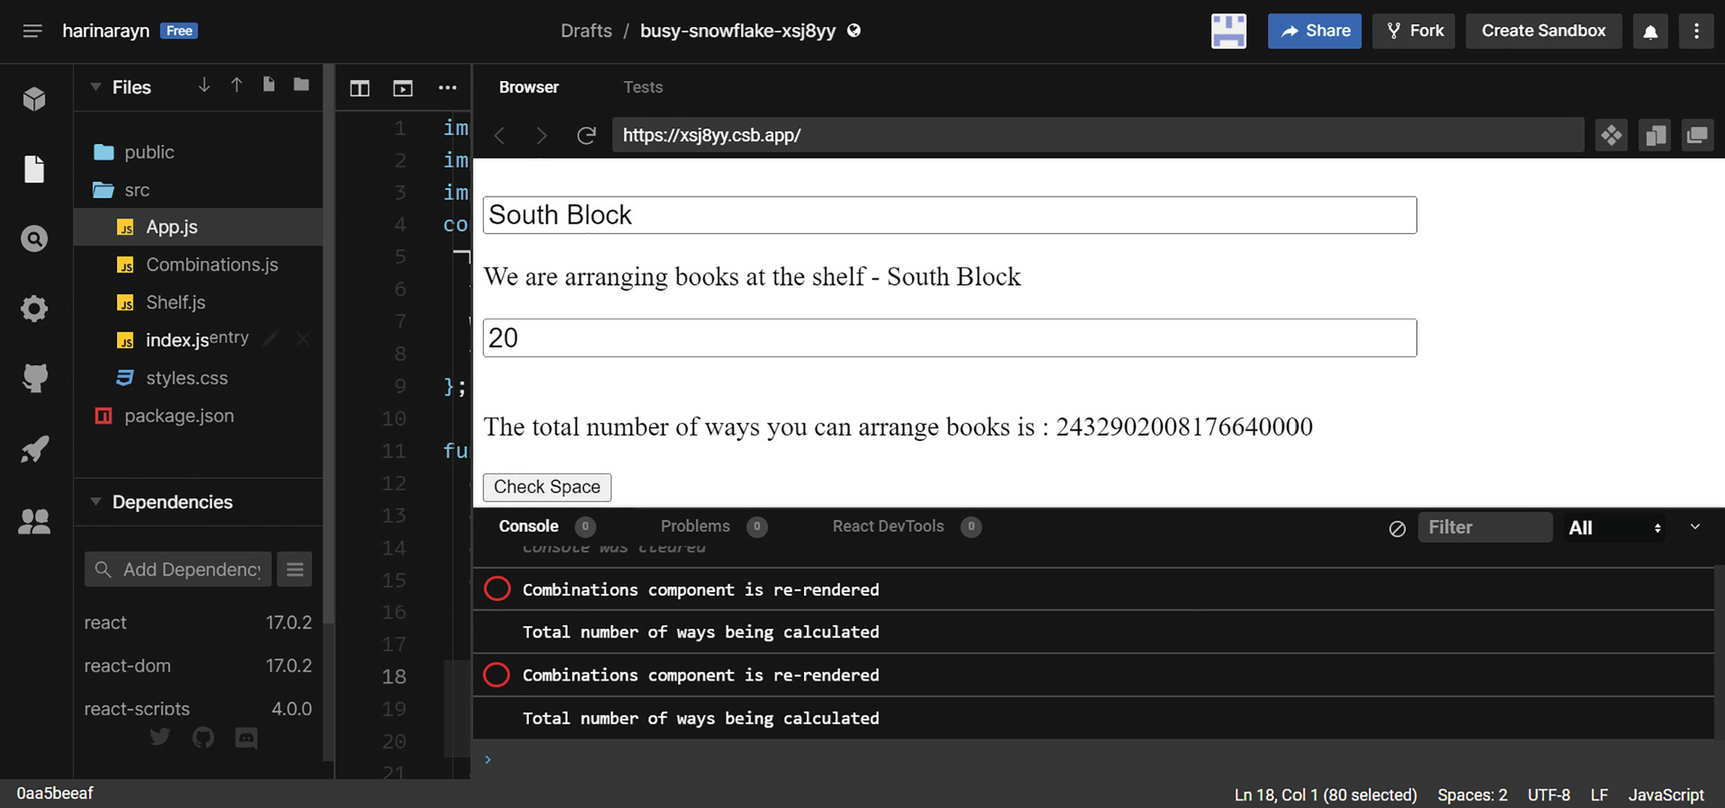Open the GitHub panel in sidebar
The width and height of the screenshot is (1725, 808).
tap(34, 378)
